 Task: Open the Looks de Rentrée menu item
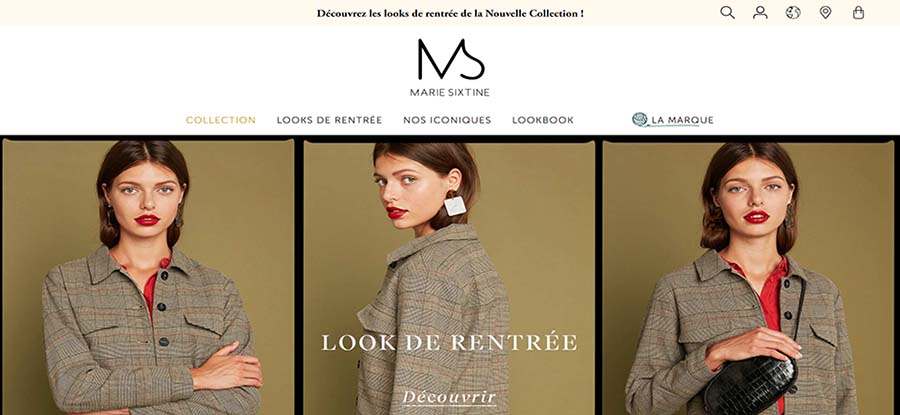[329, 120]
